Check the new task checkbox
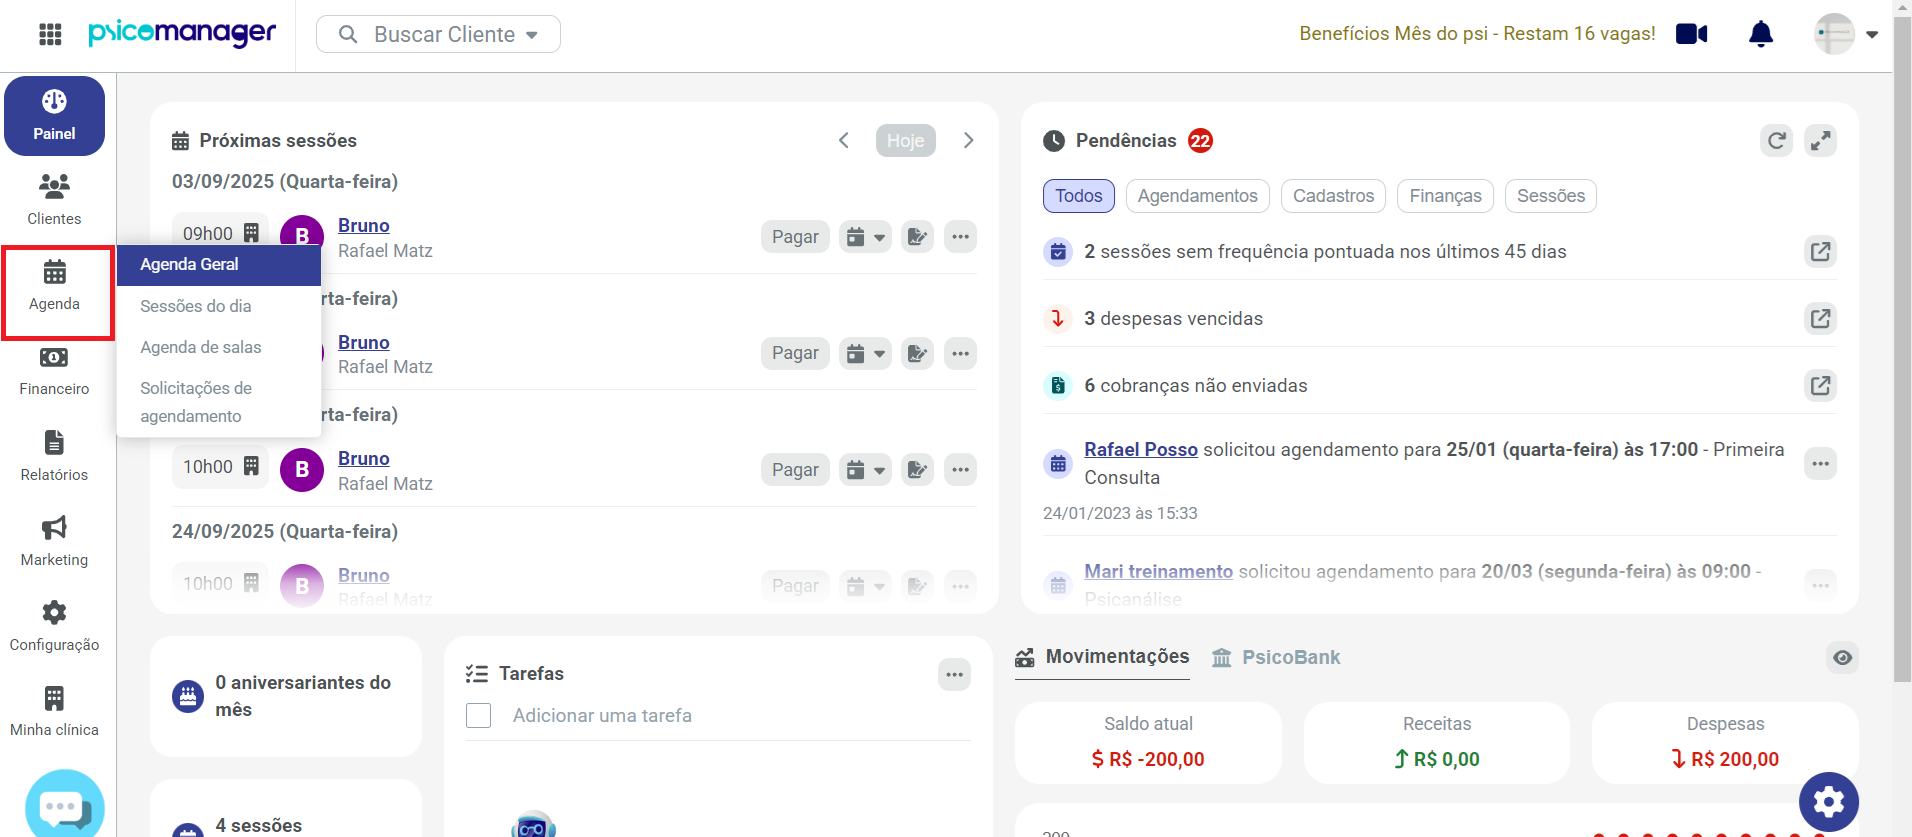Image resolution: width=1912 pixels, height=837 pixels. [x=479, y=716]
